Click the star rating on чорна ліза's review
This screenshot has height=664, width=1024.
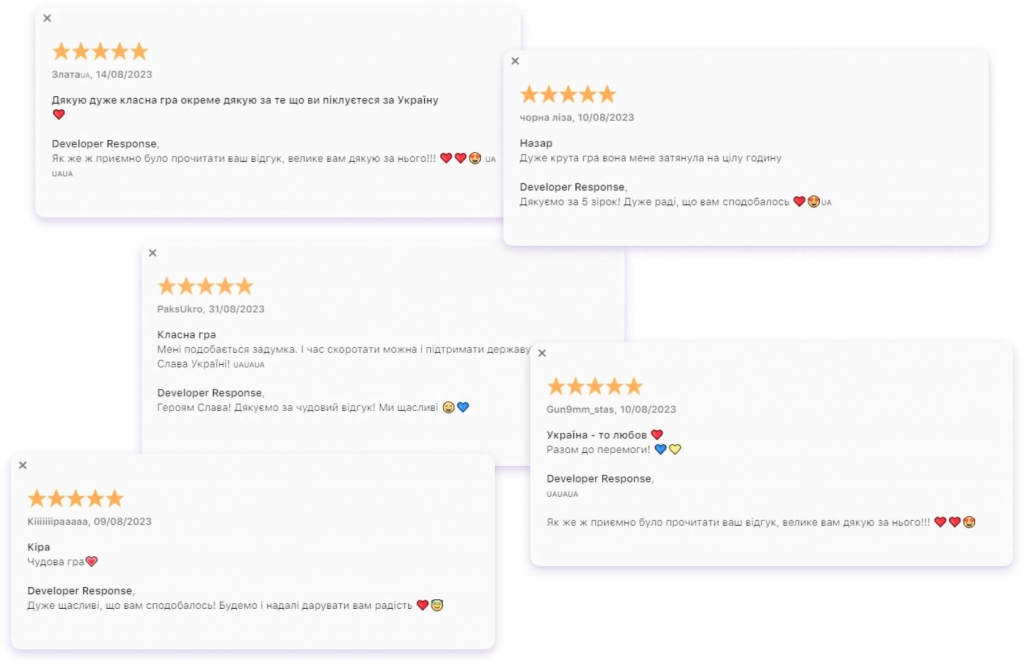coord(568,94)
